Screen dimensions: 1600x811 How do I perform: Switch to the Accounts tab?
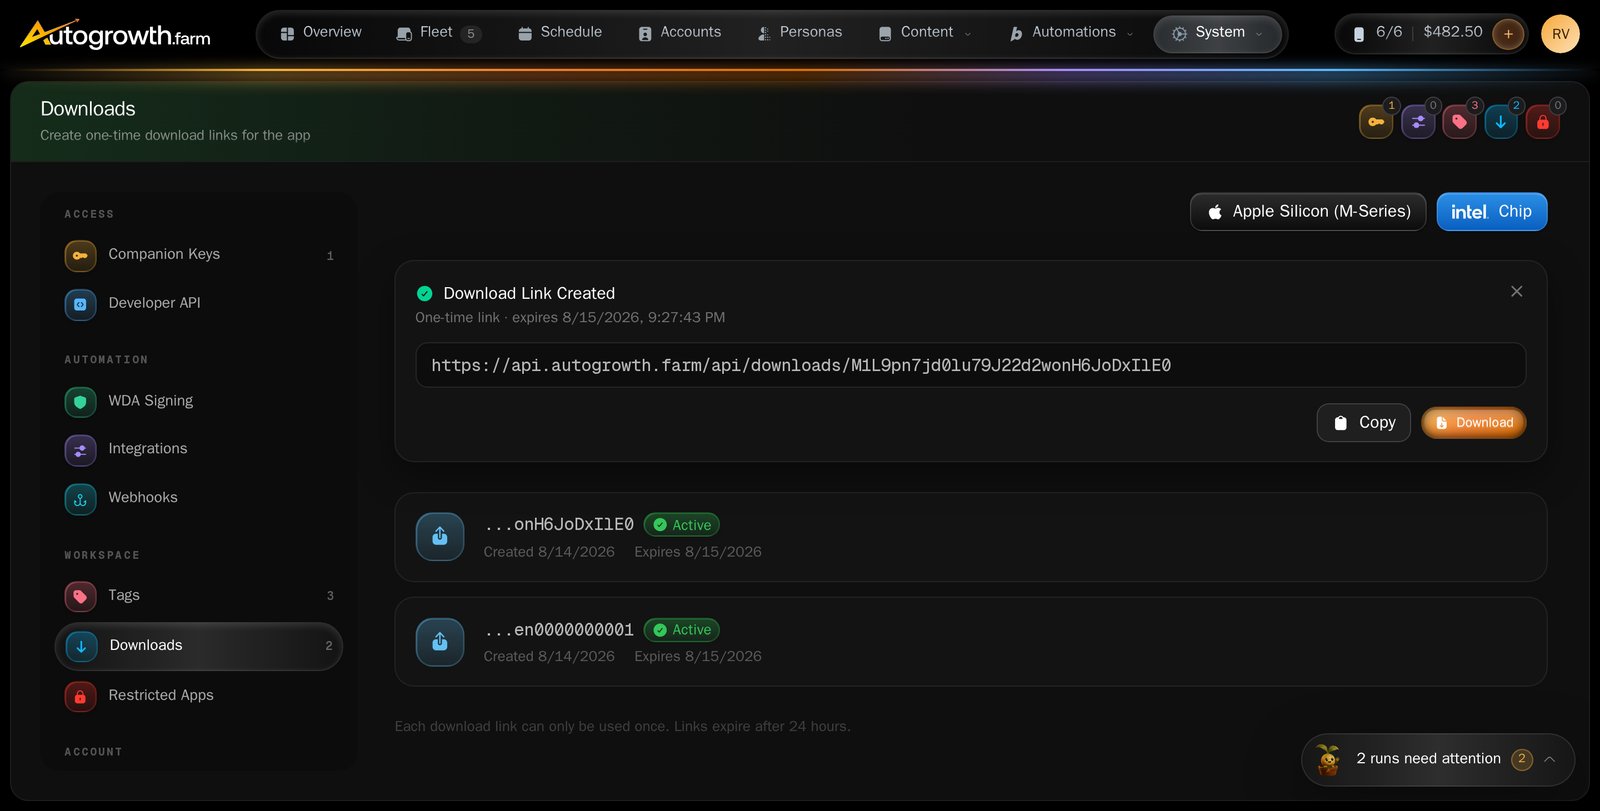tap(679, 33)
